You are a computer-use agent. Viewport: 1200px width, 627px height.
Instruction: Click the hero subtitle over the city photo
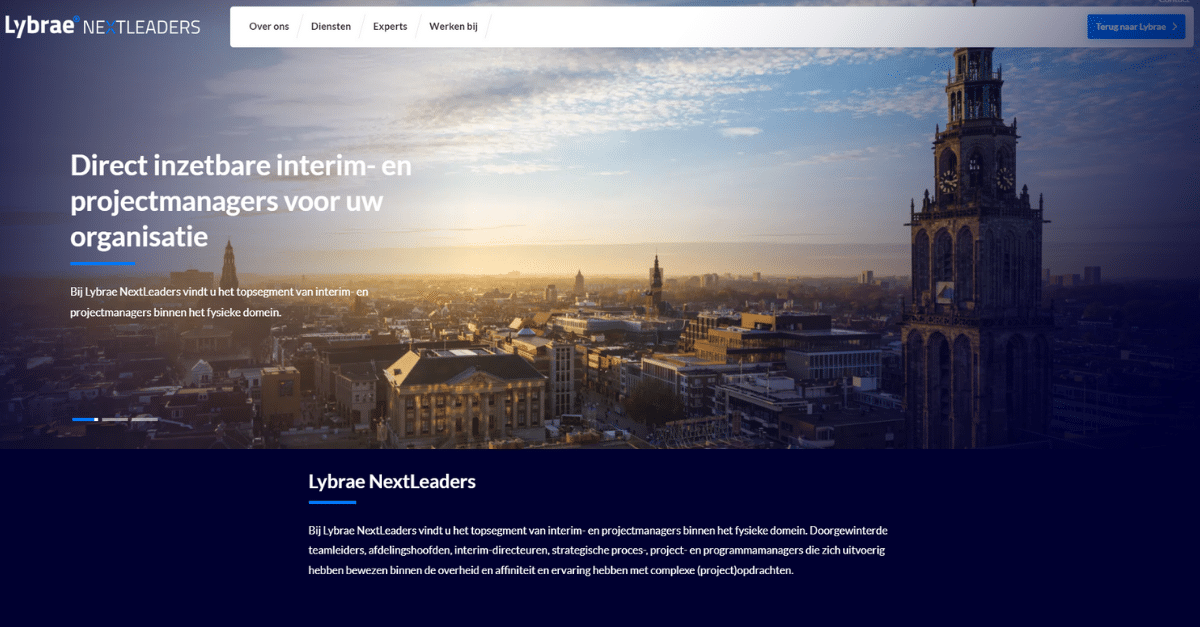click(x=219, y=302)
